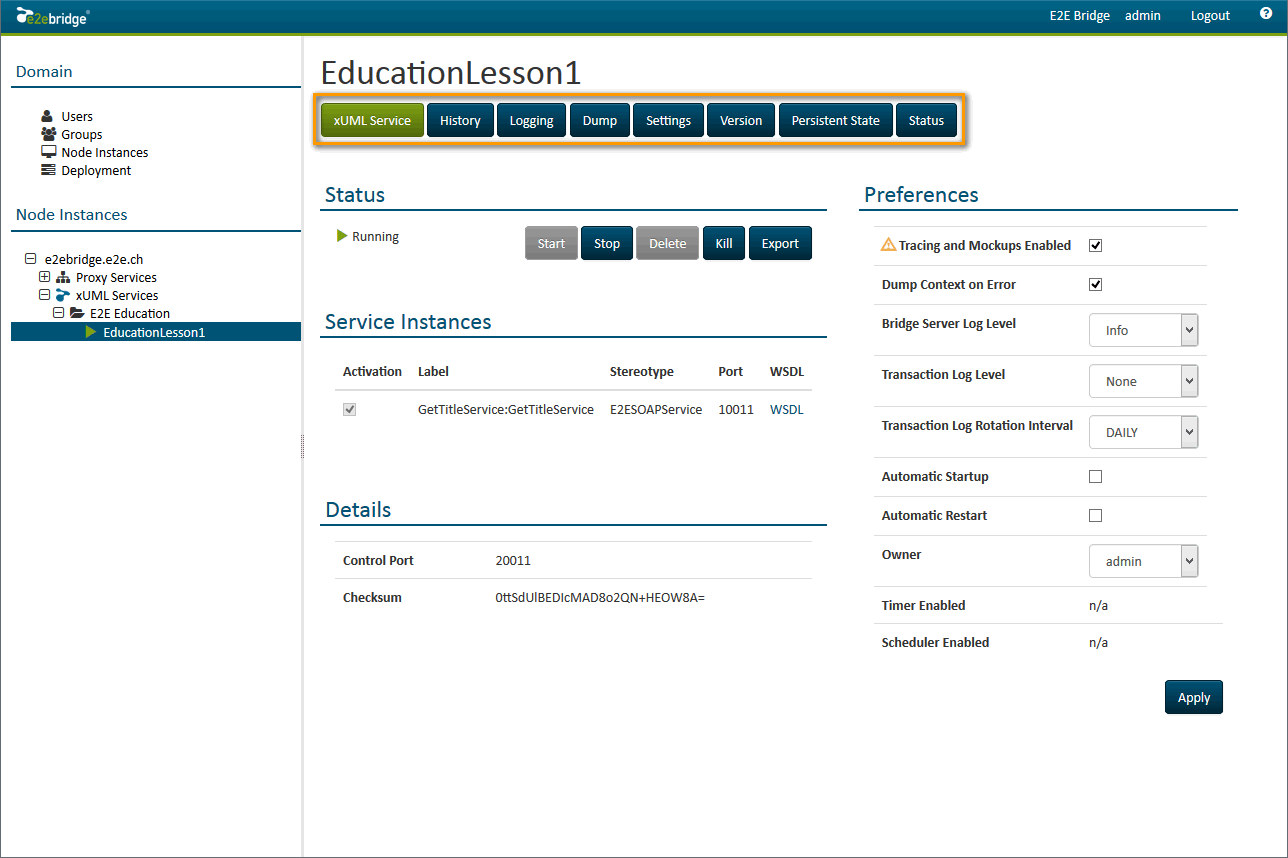This screenshot has width=1288, height=858.
Task: Open Node Instances from the Domain section
Action: point(49,152)
